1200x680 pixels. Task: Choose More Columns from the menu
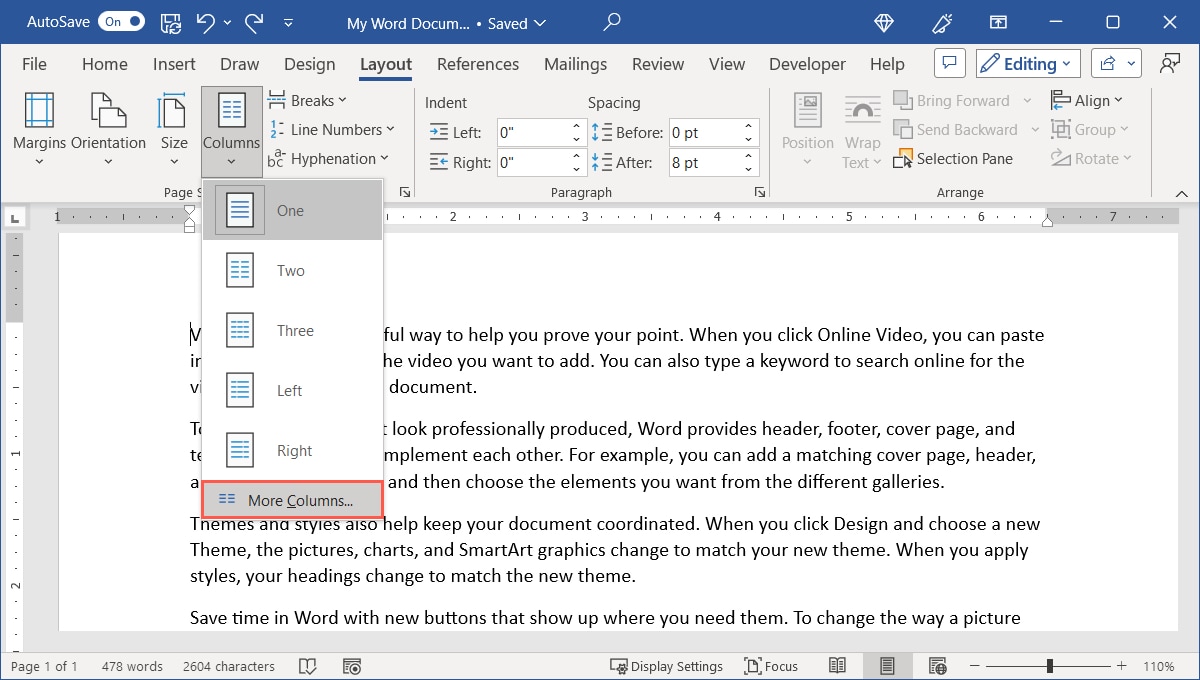pos(291,500)
